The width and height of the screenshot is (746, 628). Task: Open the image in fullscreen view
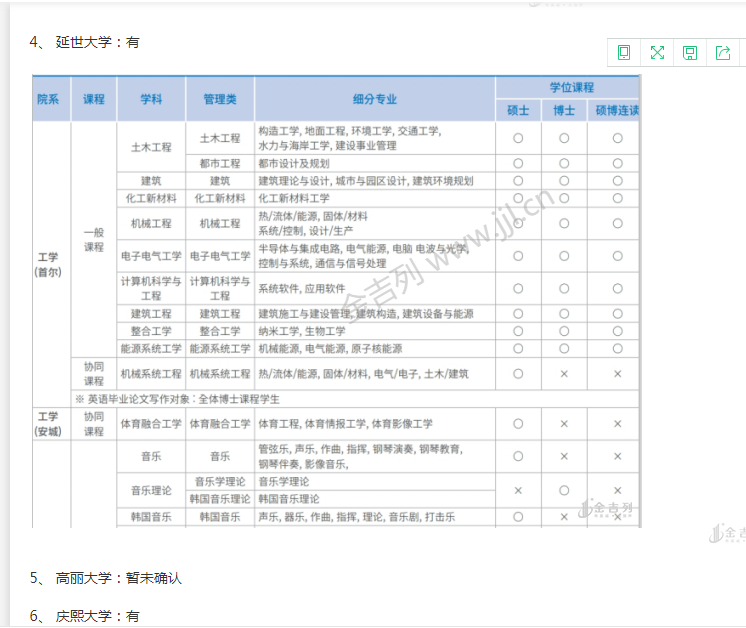(657, 53)
